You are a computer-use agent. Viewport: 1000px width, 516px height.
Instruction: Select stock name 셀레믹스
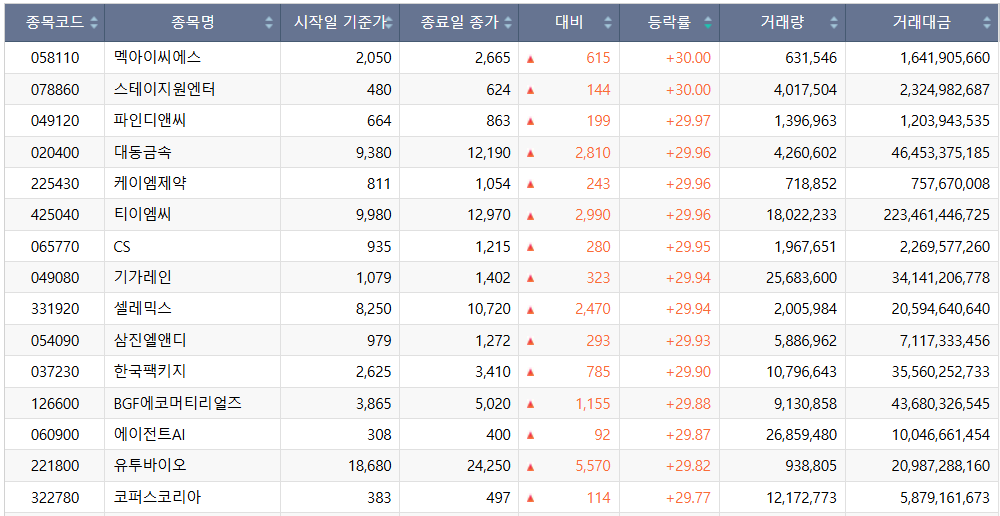pos(142,309)
